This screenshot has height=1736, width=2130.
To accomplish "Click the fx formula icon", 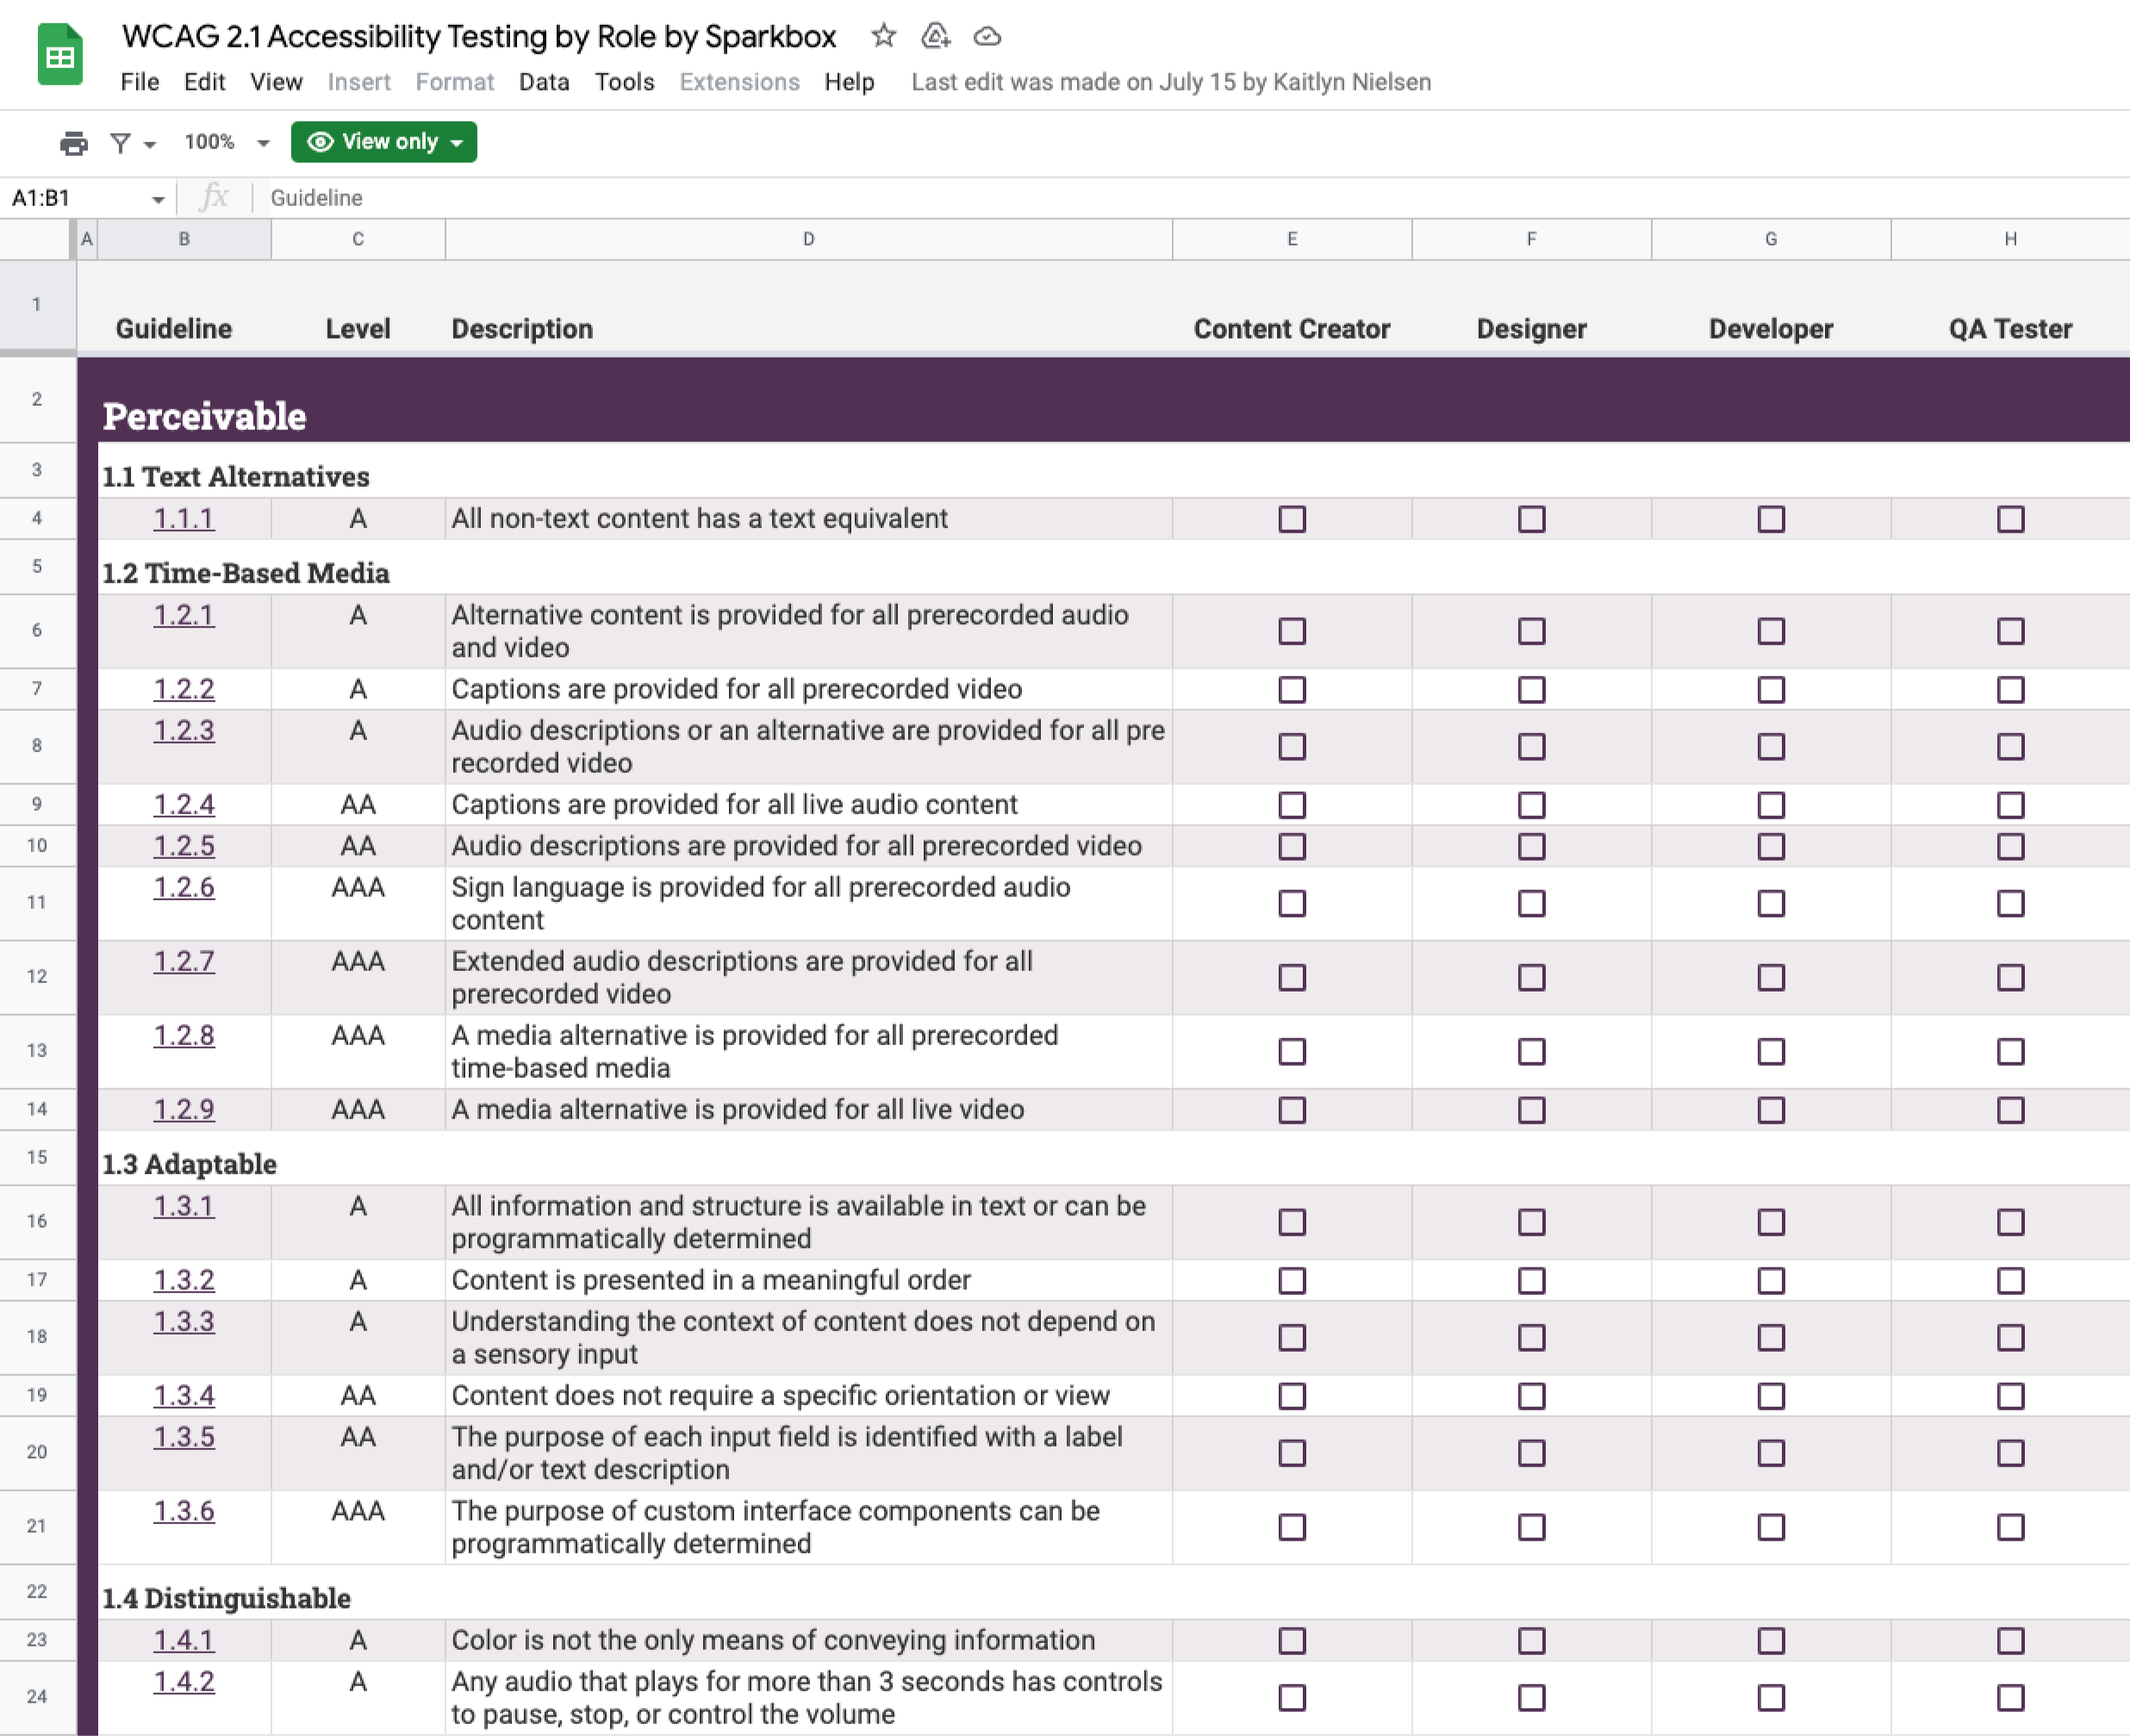I will point(214,197).
